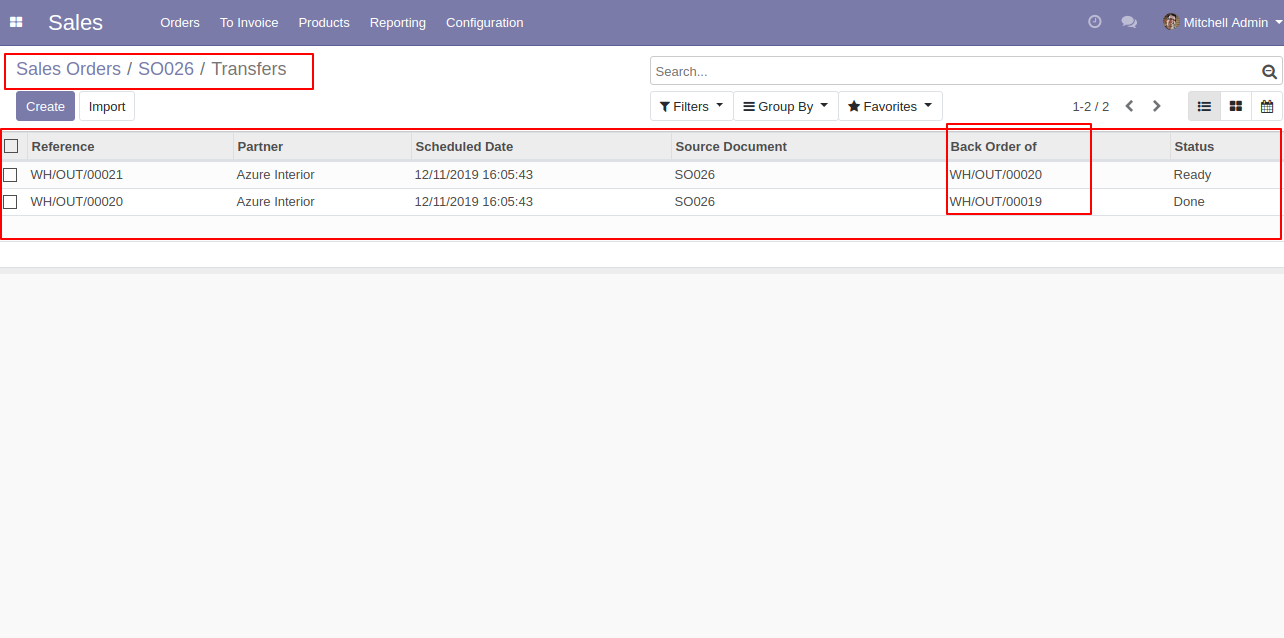Click Mitchell Admin avatar picture
This screenshot has height=638, width=1284.
(1171, 22)
